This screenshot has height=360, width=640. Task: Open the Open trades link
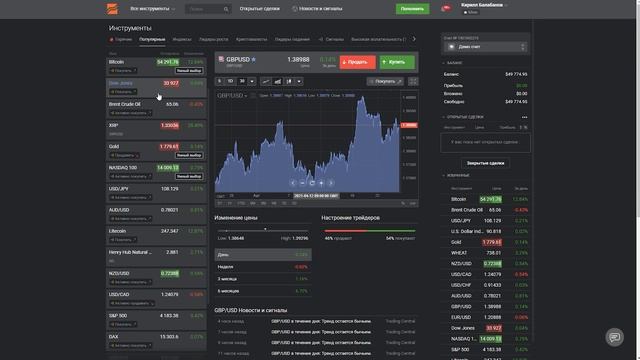260,9
